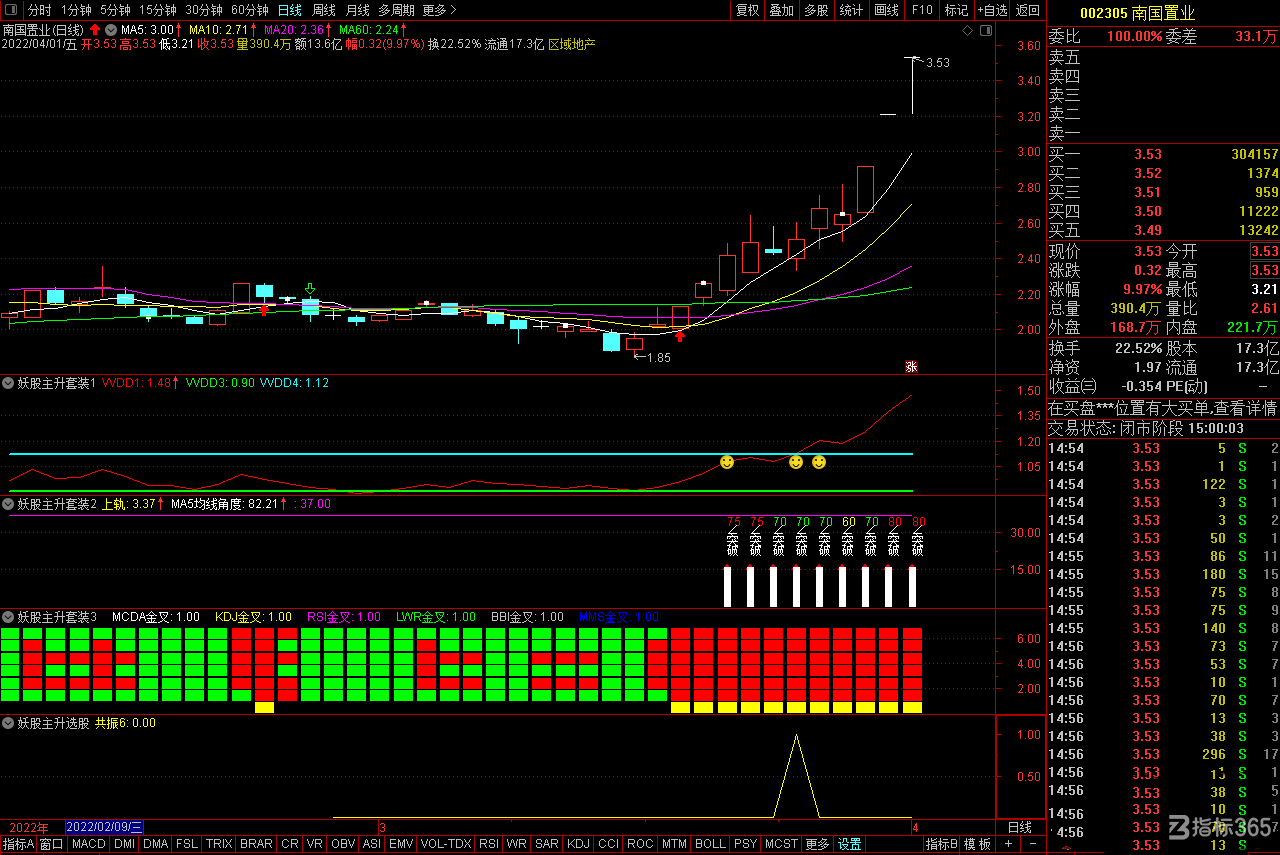This screenshot has height=855, width=1280.
Task: Open indicator 设置 settings
Action: click(849, 844)
